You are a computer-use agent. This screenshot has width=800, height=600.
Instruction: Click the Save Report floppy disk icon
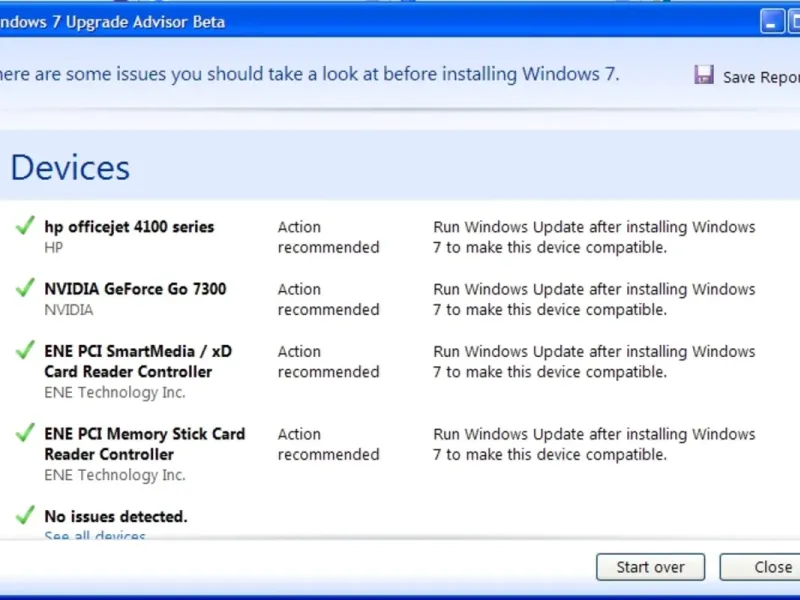coord(704,75)
